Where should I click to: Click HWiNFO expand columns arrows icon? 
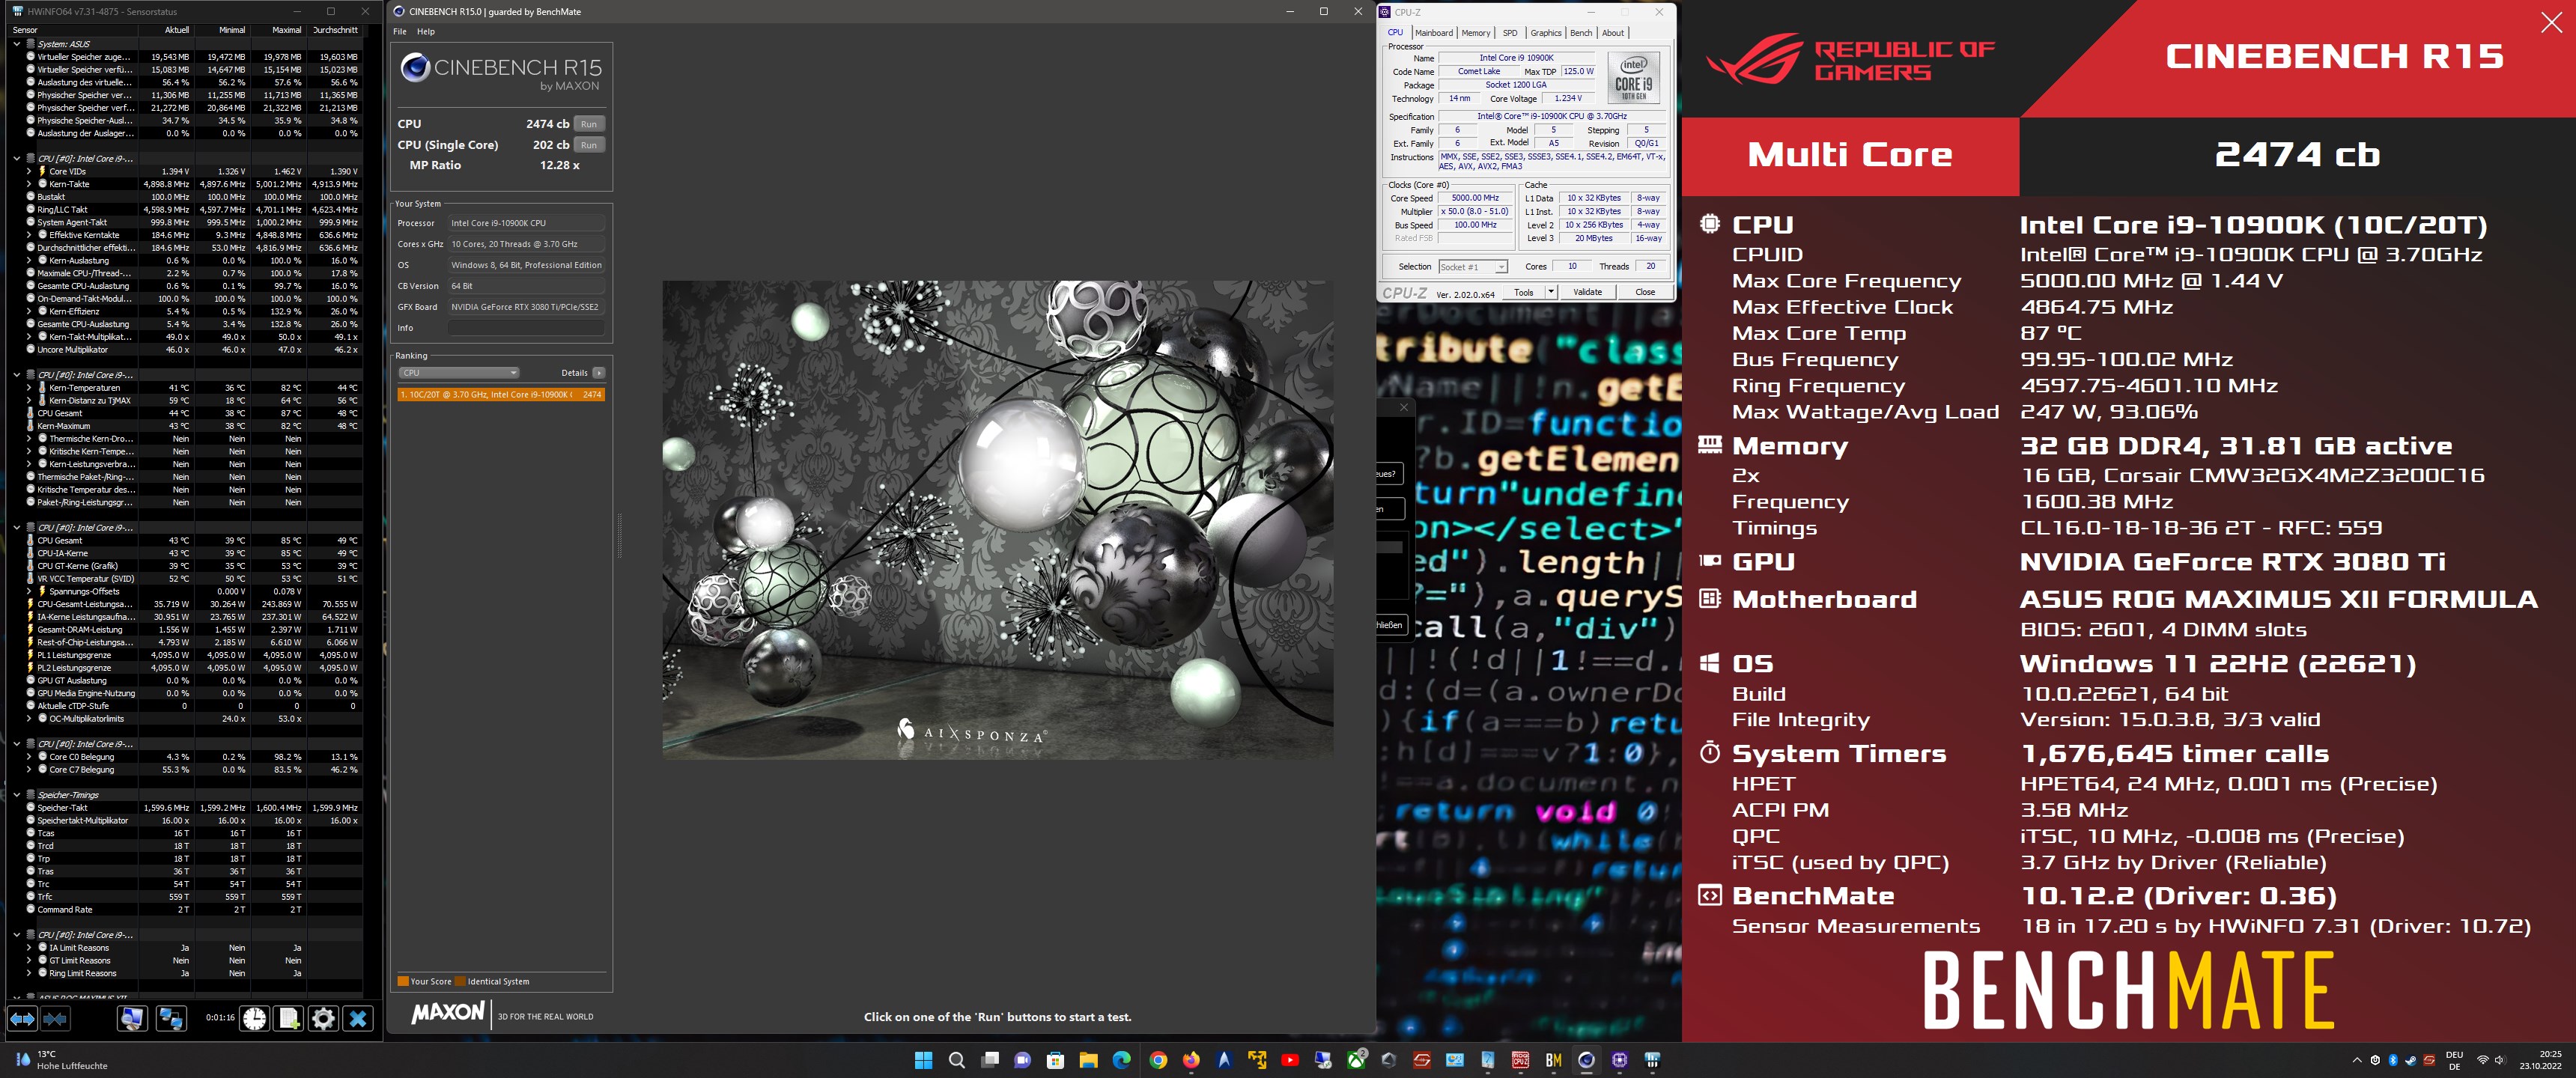tap(22, 1018)
